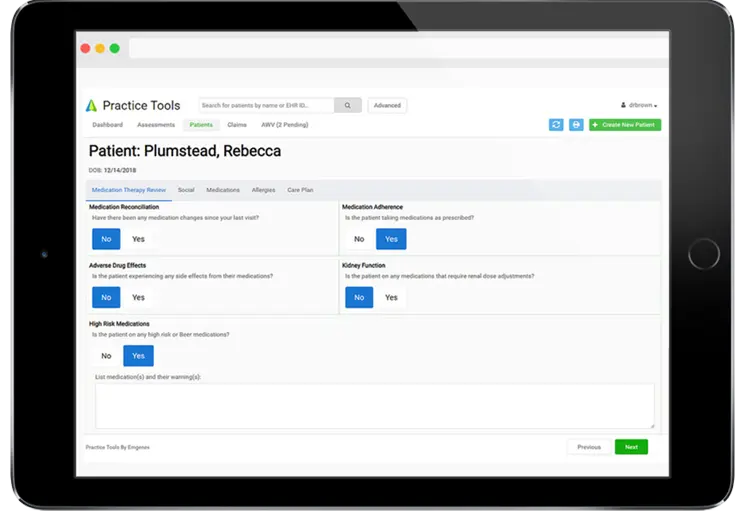Image resolution: width=739 pixels, height=514 pixels.
Task: Switch to the Social tab
Action: (186, 190)
